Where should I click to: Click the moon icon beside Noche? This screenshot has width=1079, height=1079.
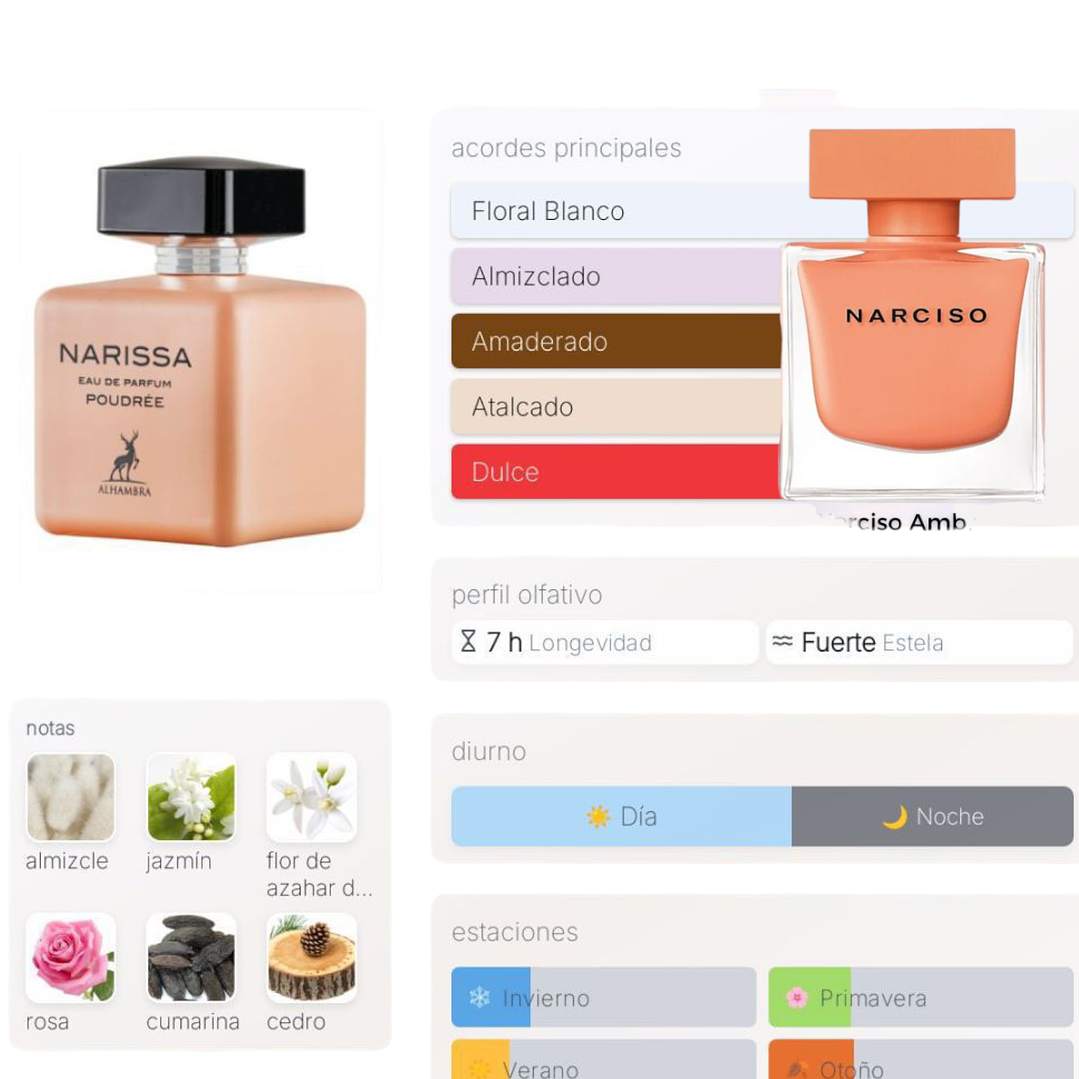click(x=895, y=817)
